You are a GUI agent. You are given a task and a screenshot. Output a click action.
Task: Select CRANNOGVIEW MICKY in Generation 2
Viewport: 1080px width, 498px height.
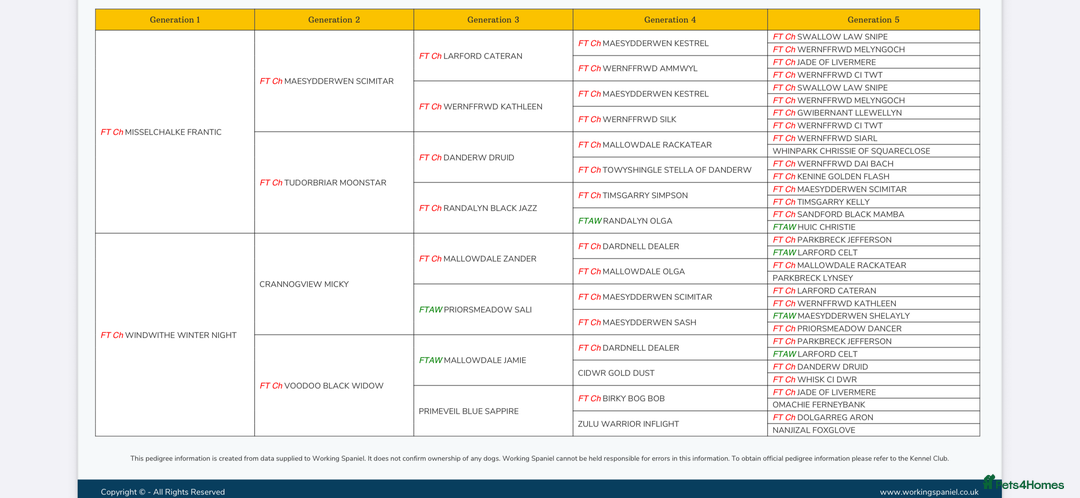pyautogui.click(x=304, y=284)
